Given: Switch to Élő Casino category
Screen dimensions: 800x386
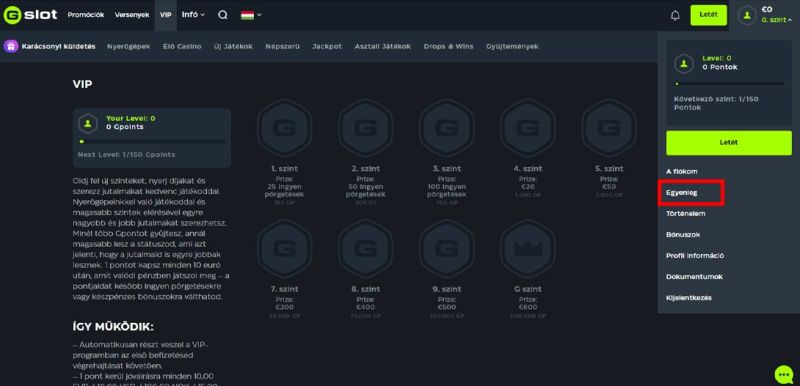Looking at the screenshot, I should tap(182, 46).
